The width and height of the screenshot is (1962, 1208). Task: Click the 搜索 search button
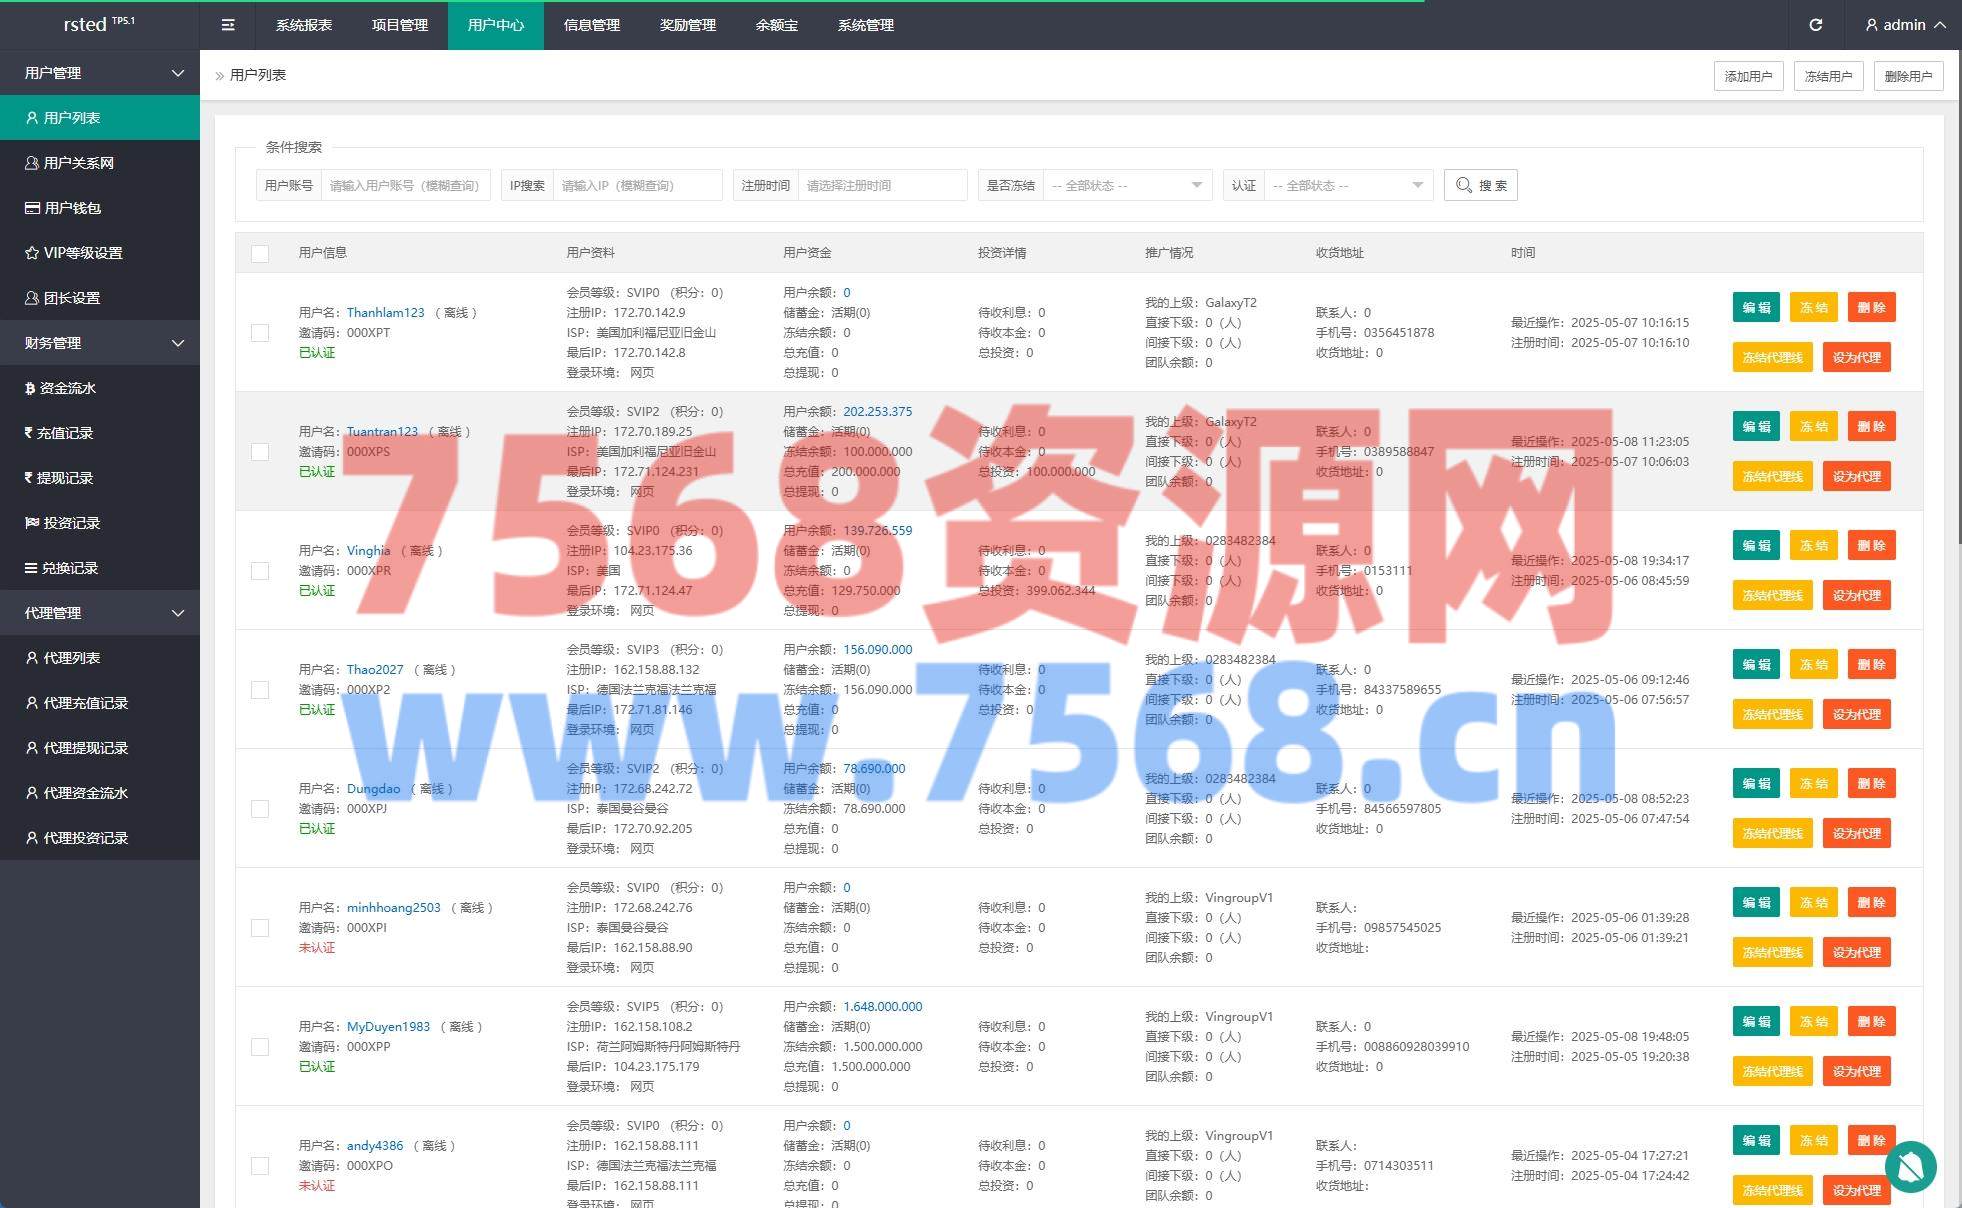coord(1480,185)
